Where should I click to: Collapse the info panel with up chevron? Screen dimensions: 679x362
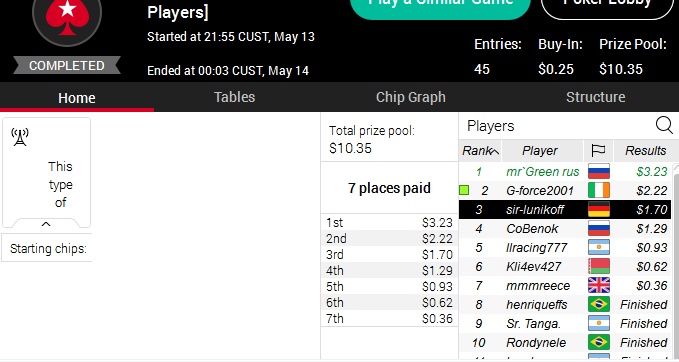46,224
